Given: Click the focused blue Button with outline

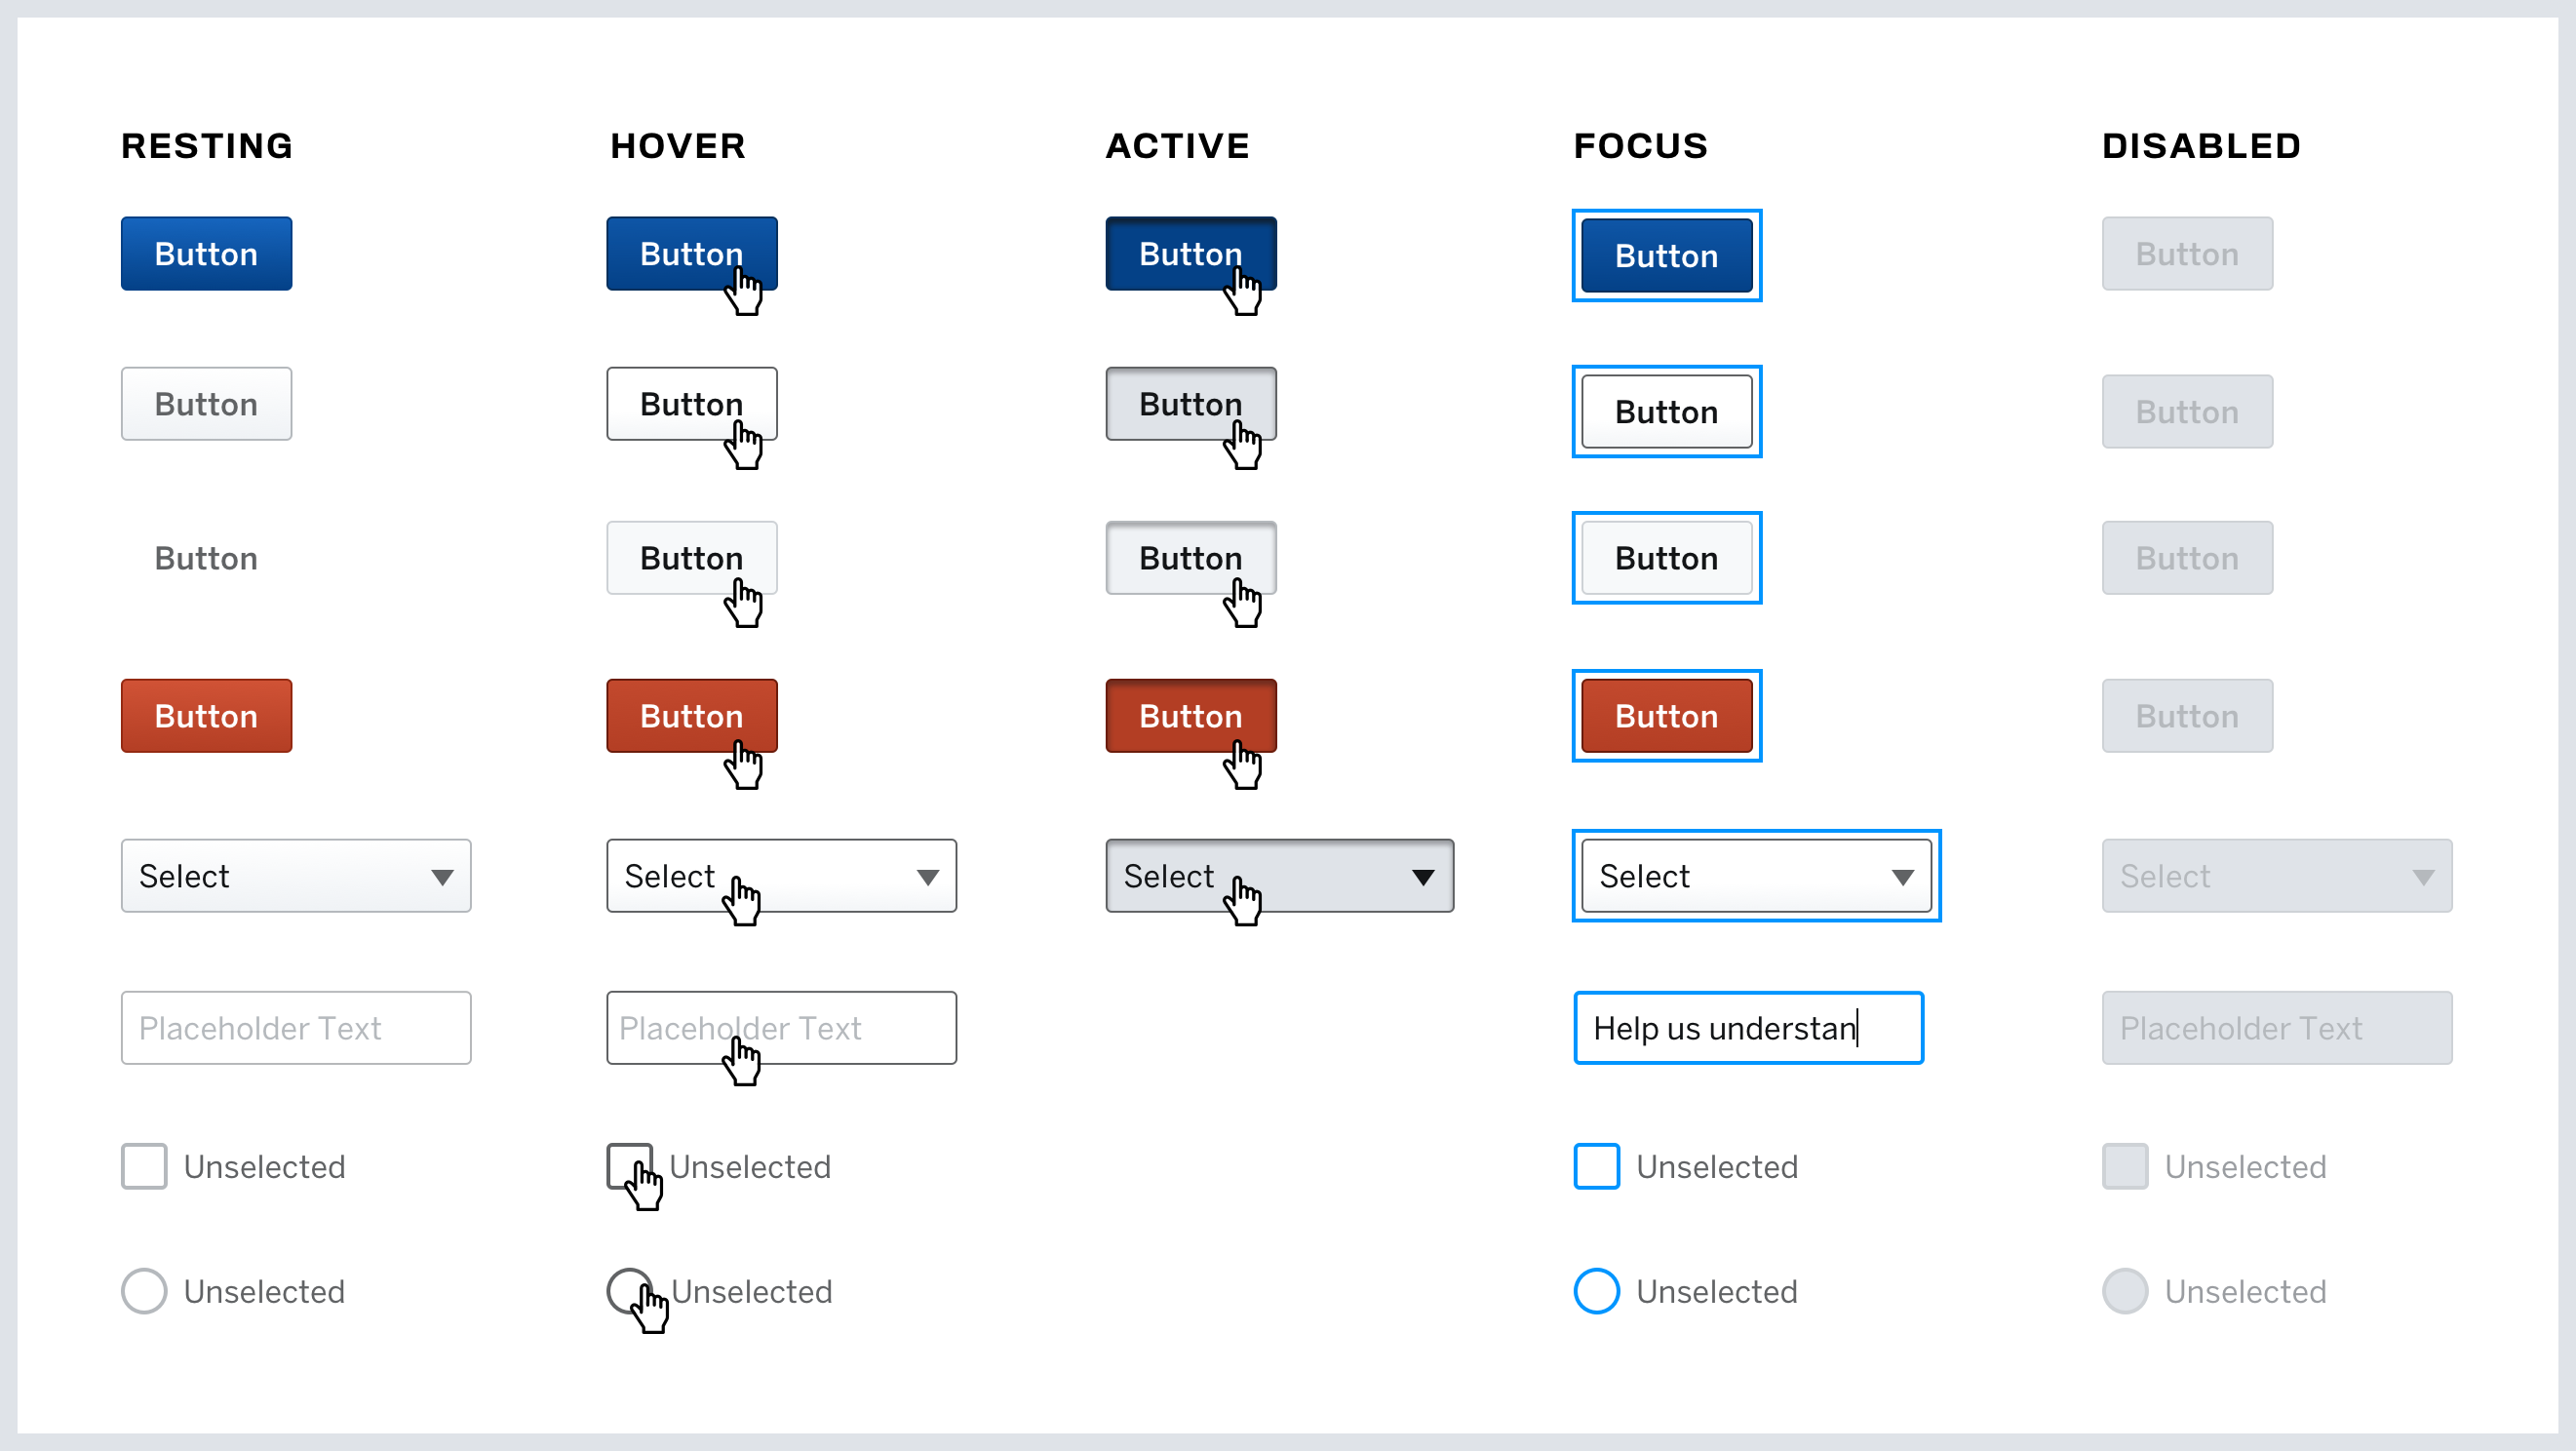Looking at the screenshot, I should coord(1666,256).
